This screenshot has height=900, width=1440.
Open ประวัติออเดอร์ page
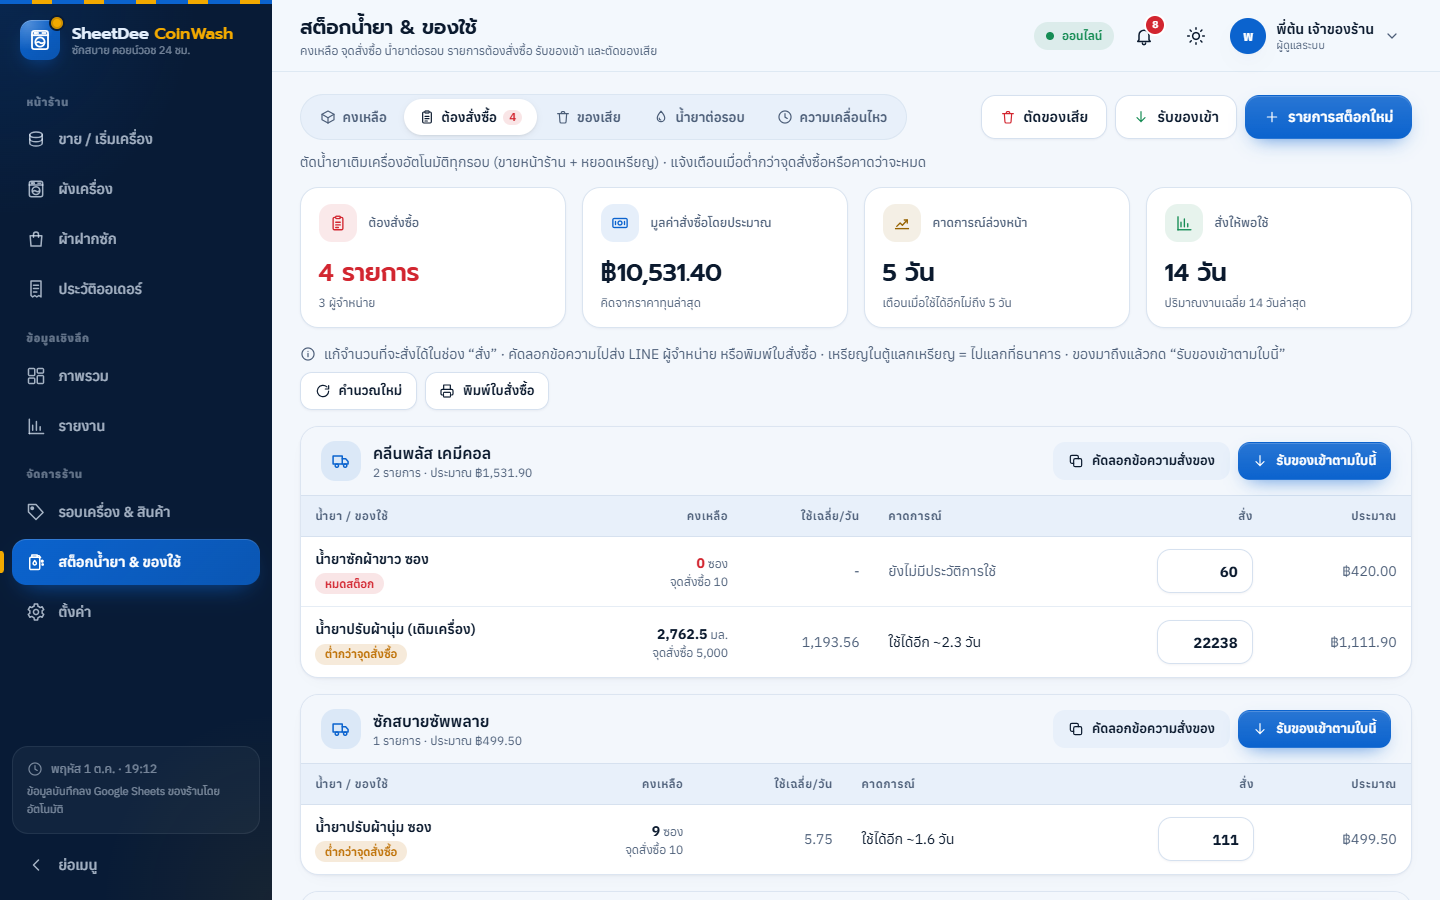pos(136,289)
